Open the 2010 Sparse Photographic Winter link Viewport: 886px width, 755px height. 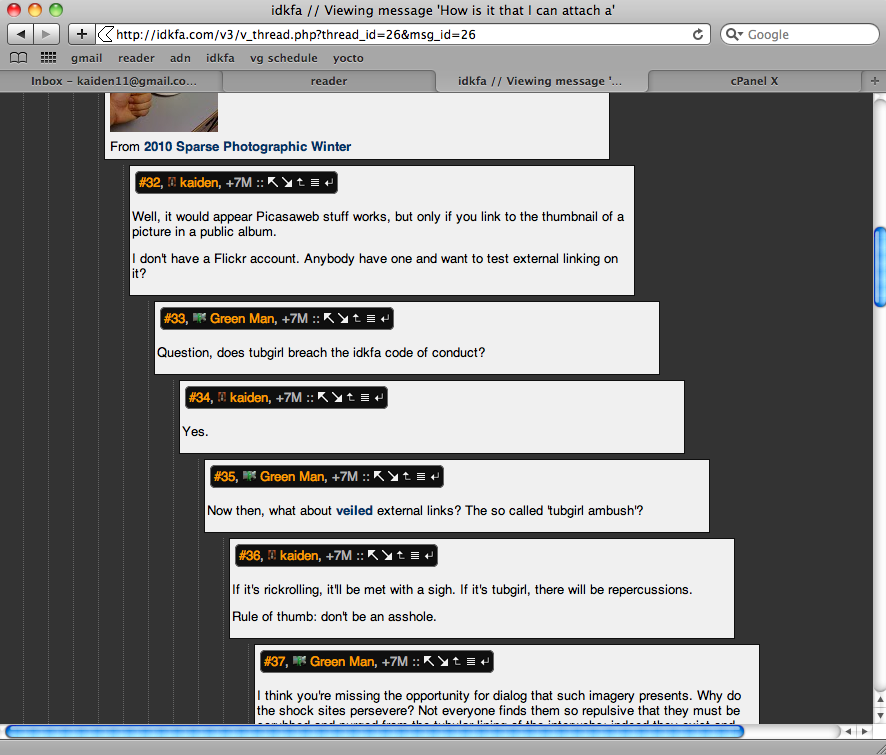[x=247, y=146]
